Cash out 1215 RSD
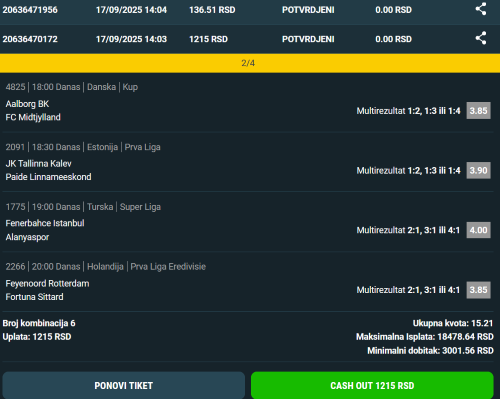The image size is (500, 399). point(372,385)
